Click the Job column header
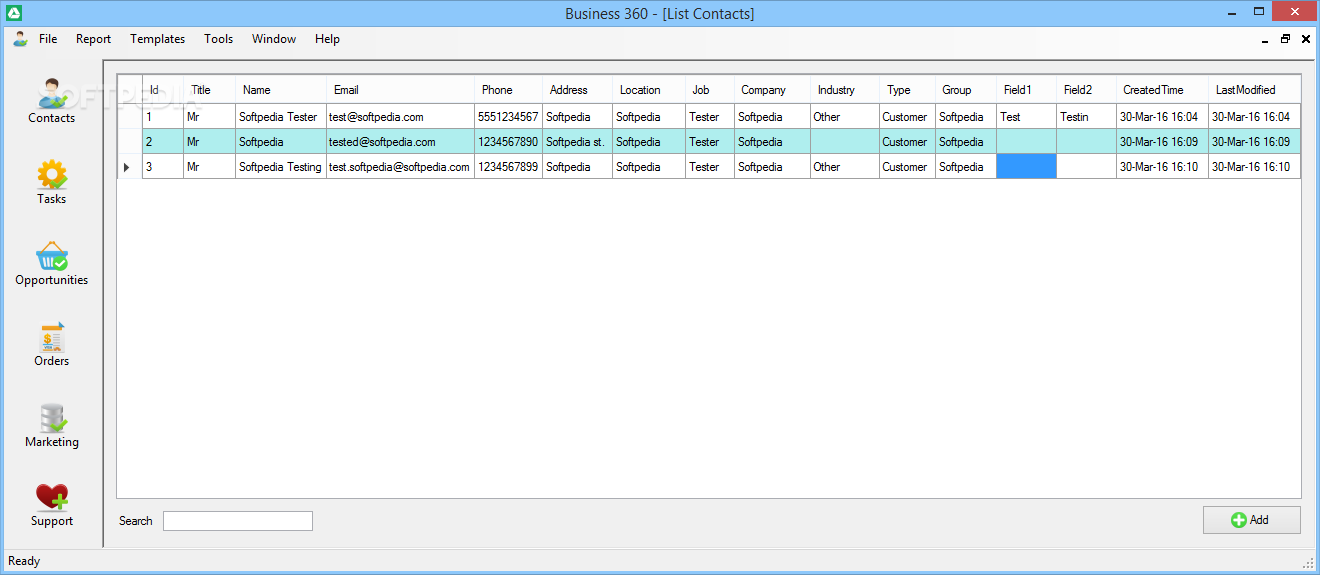The image size is (1320, 575). click(710, 89)
